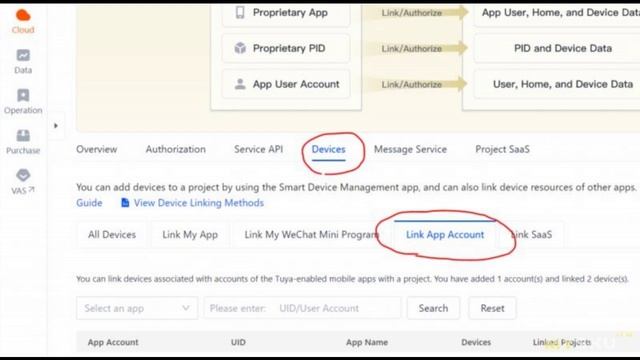
Task: Open VAS external link icon
Action: click(32, 189)
